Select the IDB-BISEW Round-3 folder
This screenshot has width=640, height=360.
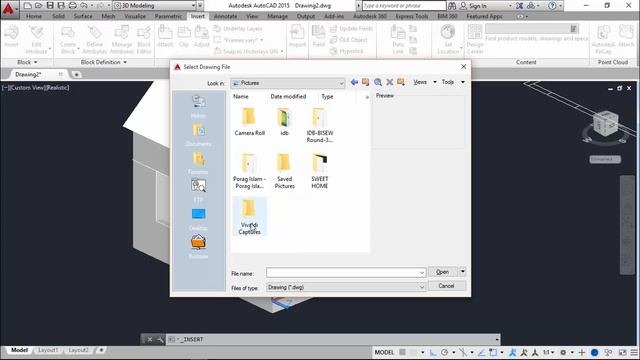[x=320, y=125]
